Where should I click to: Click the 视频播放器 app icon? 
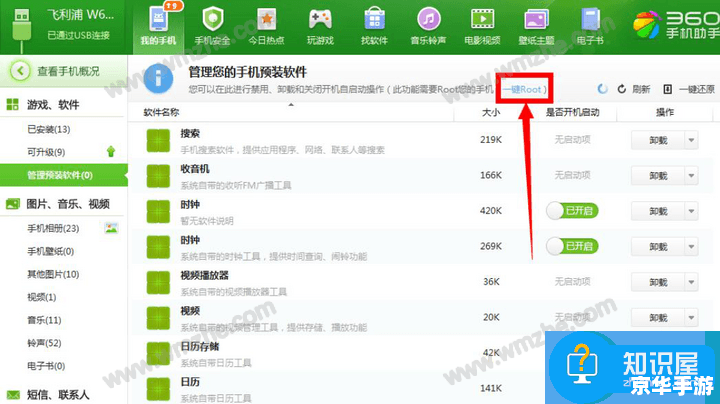click(x=158, y=282)
